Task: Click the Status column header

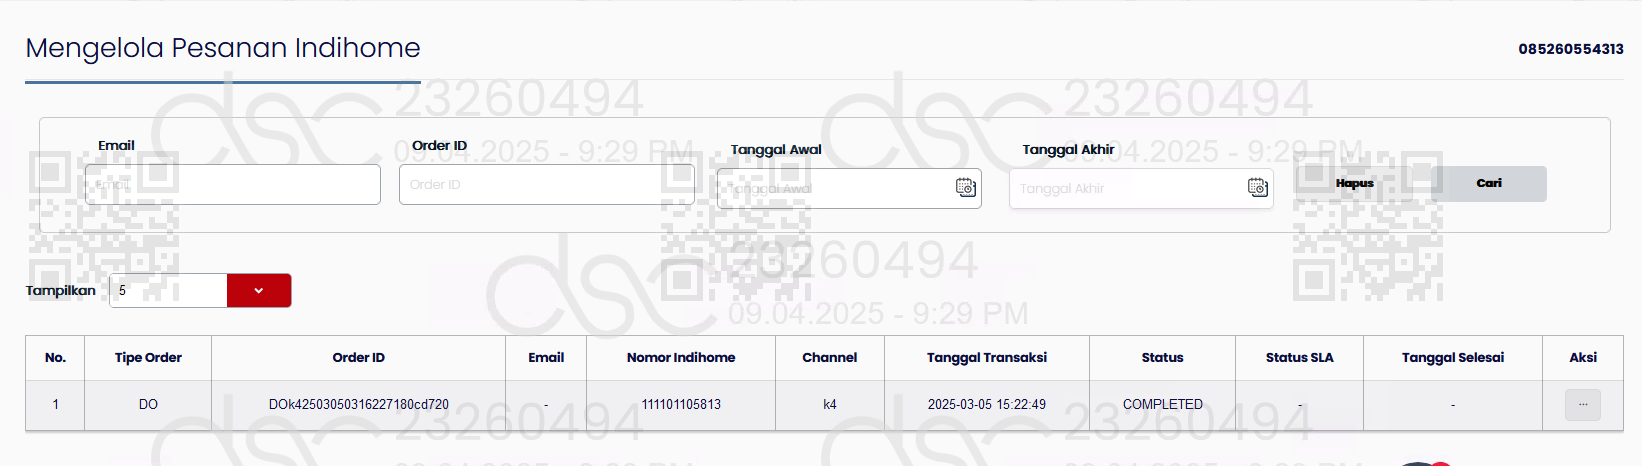Action: tap(1163, 358)
